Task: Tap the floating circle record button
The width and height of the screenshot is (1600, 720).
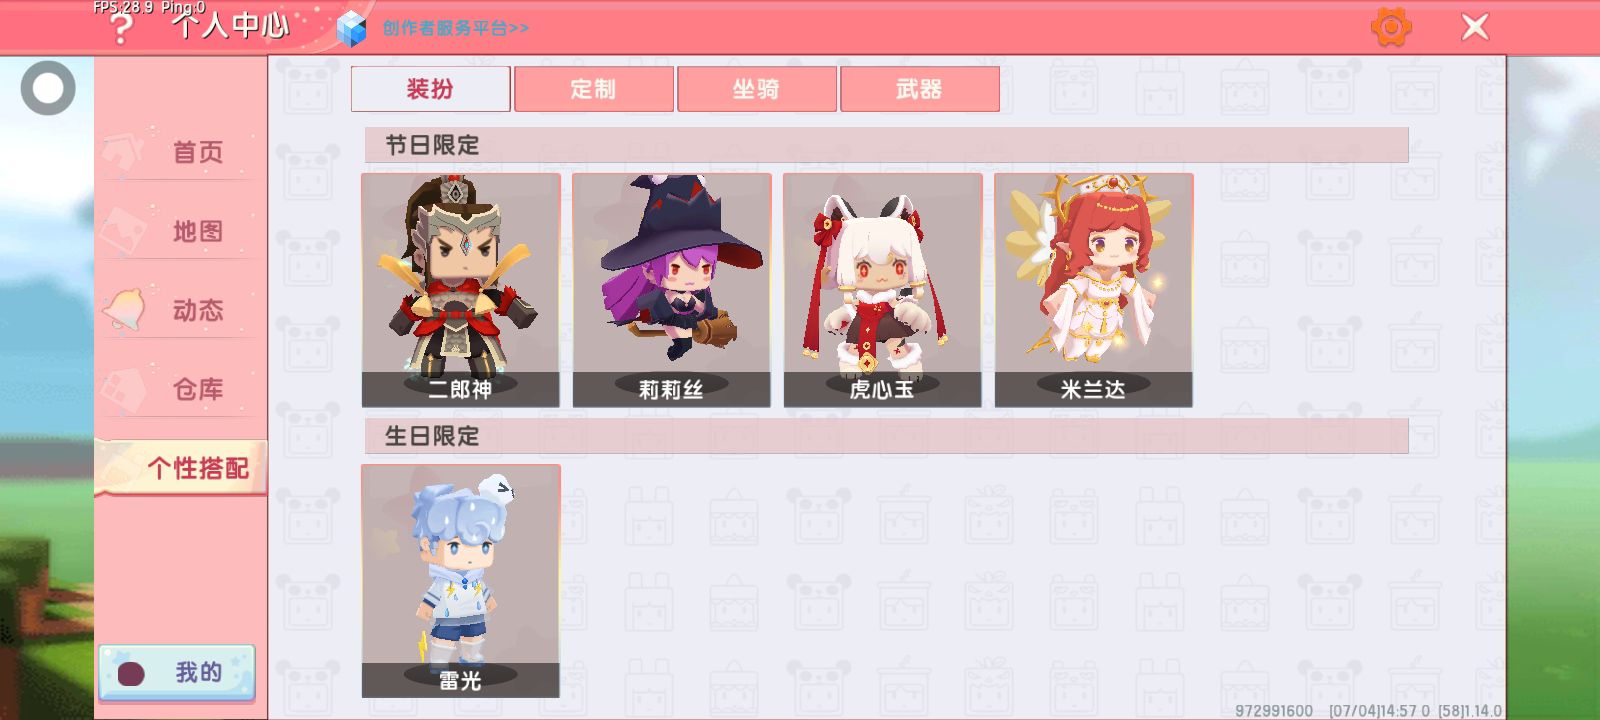Action: click(x=48, y=88)
